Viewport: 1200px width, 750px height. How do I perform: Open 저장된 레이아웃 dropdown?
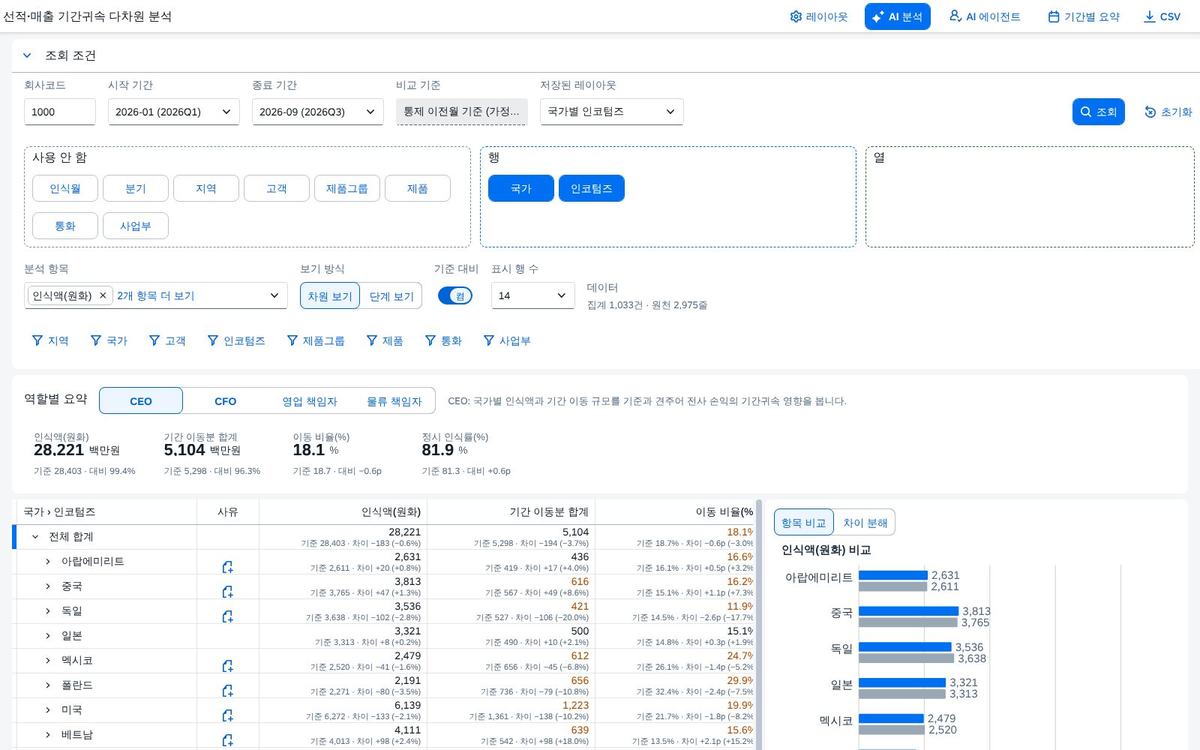pos(612,112)
